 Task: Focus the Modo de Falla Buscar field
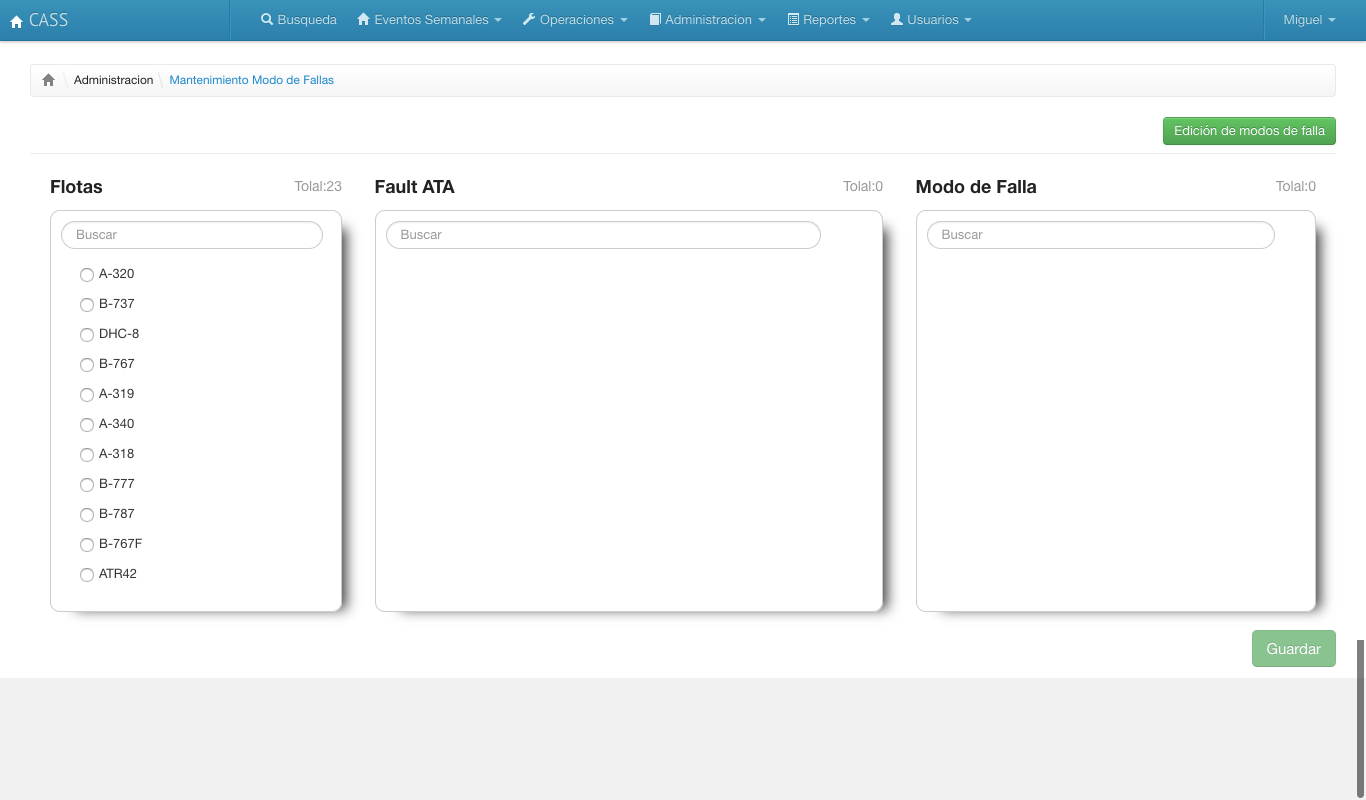pos(1101,235)
